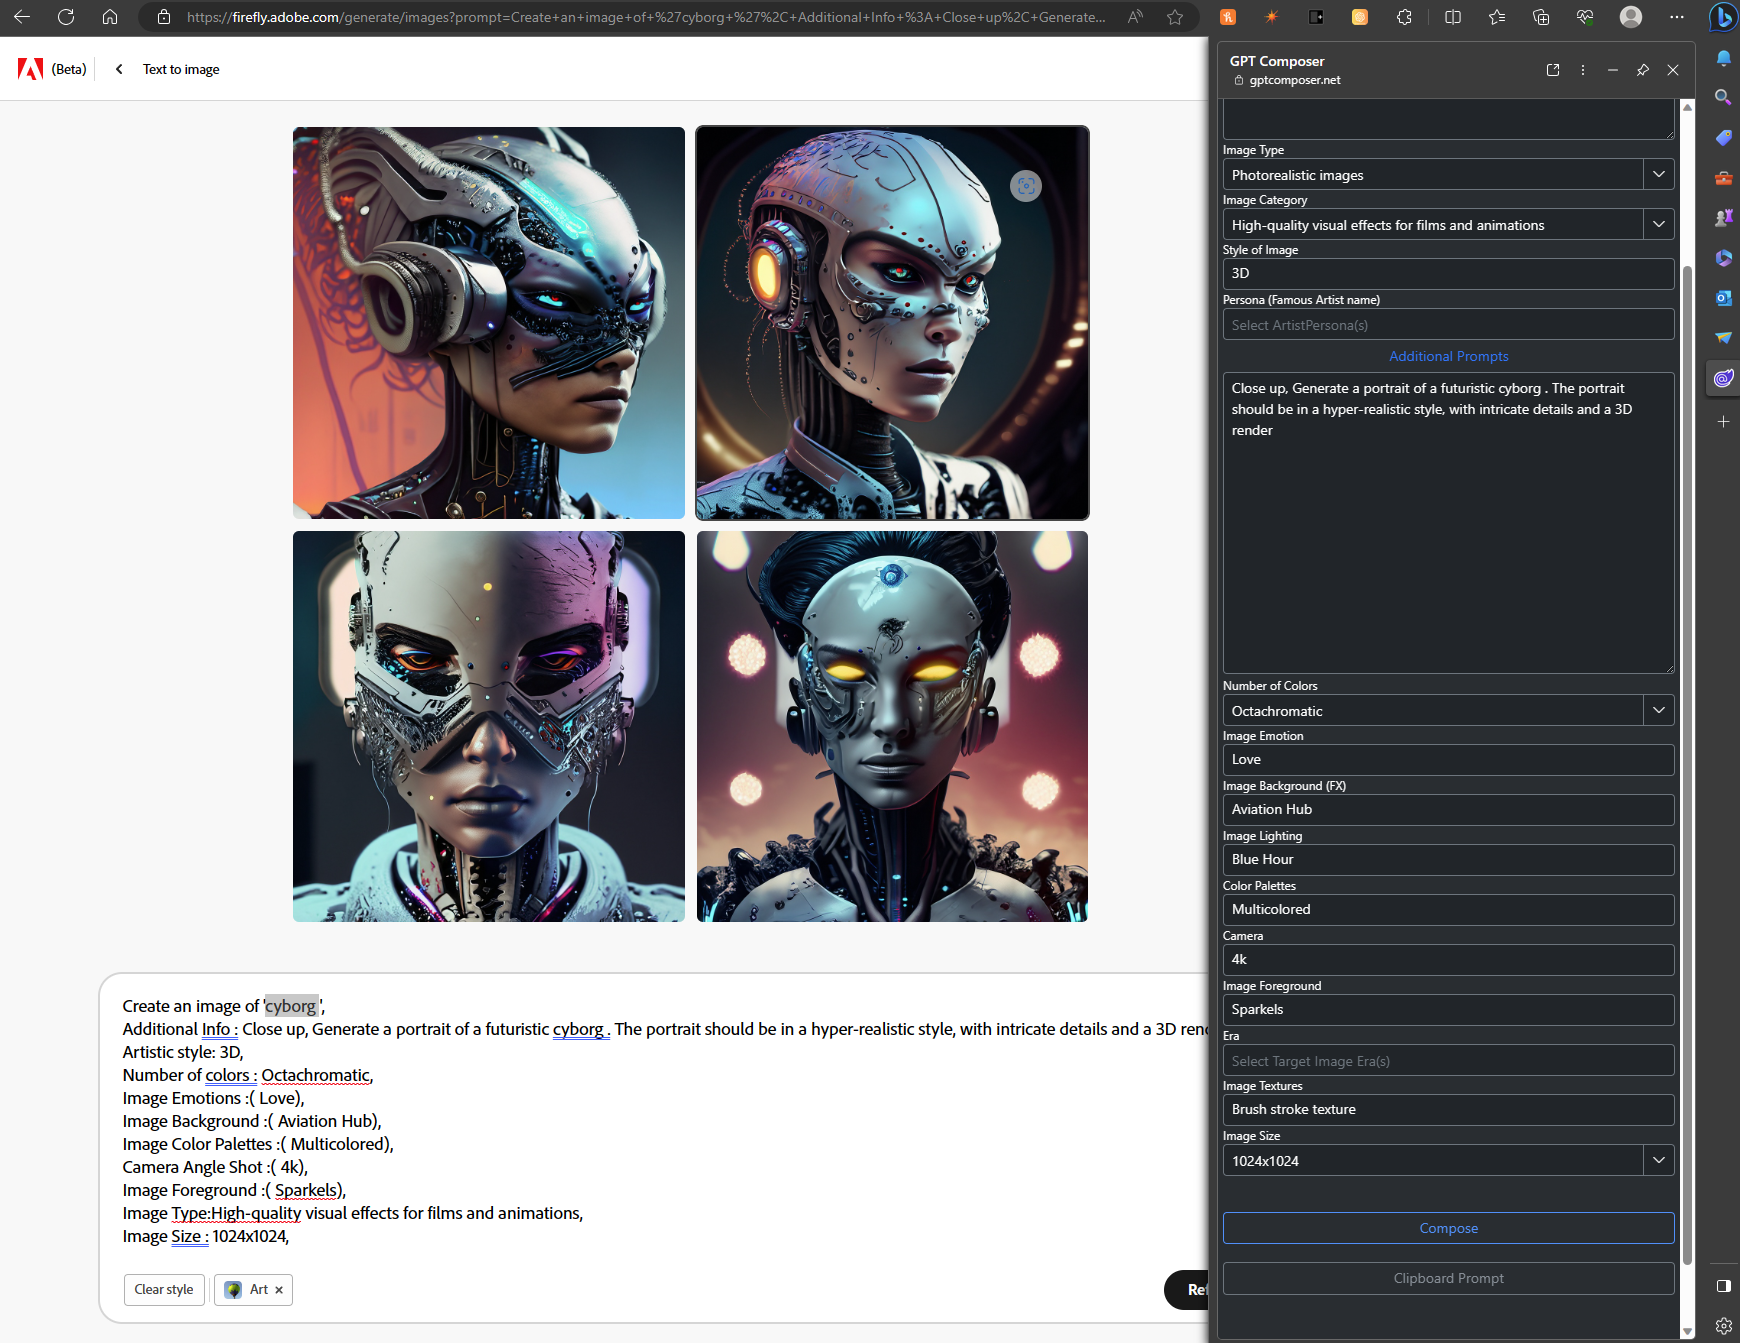Open the browser extensions puzzle icon
This screenshot has width=1740, height=1343.
click(x=1404, y=17)
